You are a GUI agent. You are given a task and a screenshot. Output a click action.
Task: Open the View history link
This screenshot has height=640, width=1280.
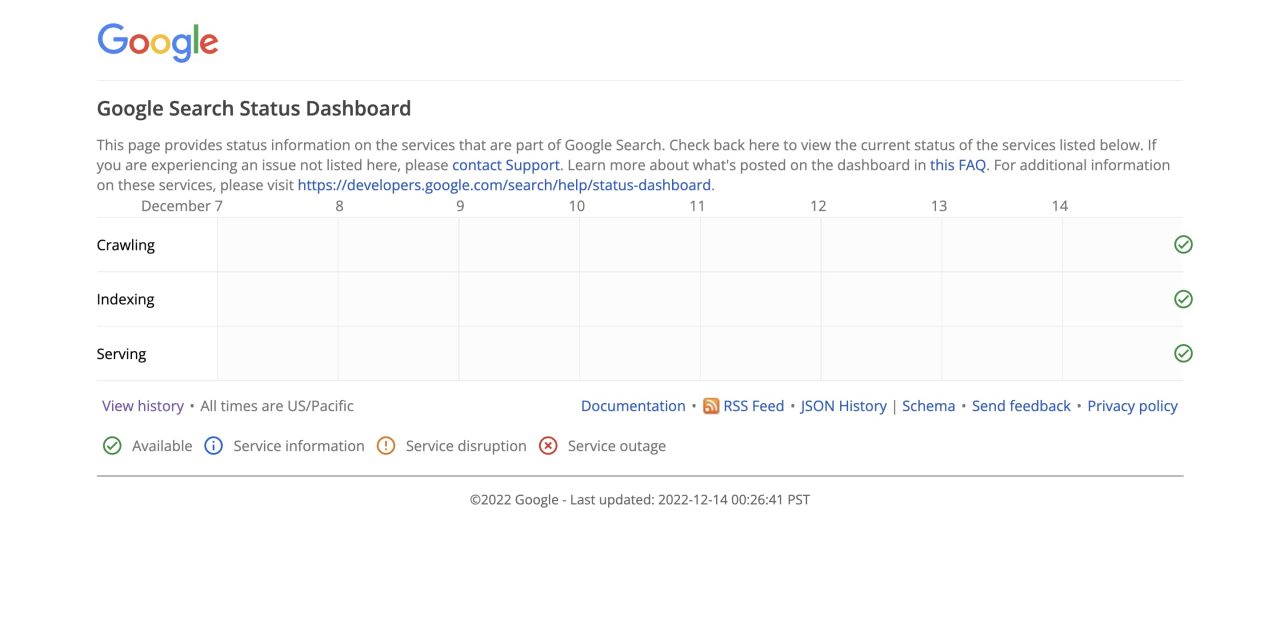(x=142, y=405)
